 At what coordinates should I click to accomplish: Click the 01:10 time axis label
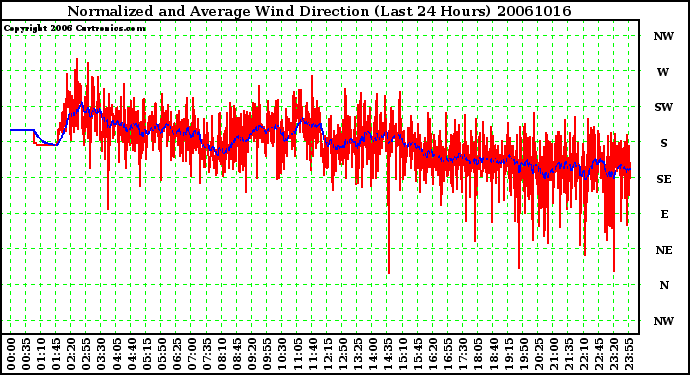pos(41,354)
